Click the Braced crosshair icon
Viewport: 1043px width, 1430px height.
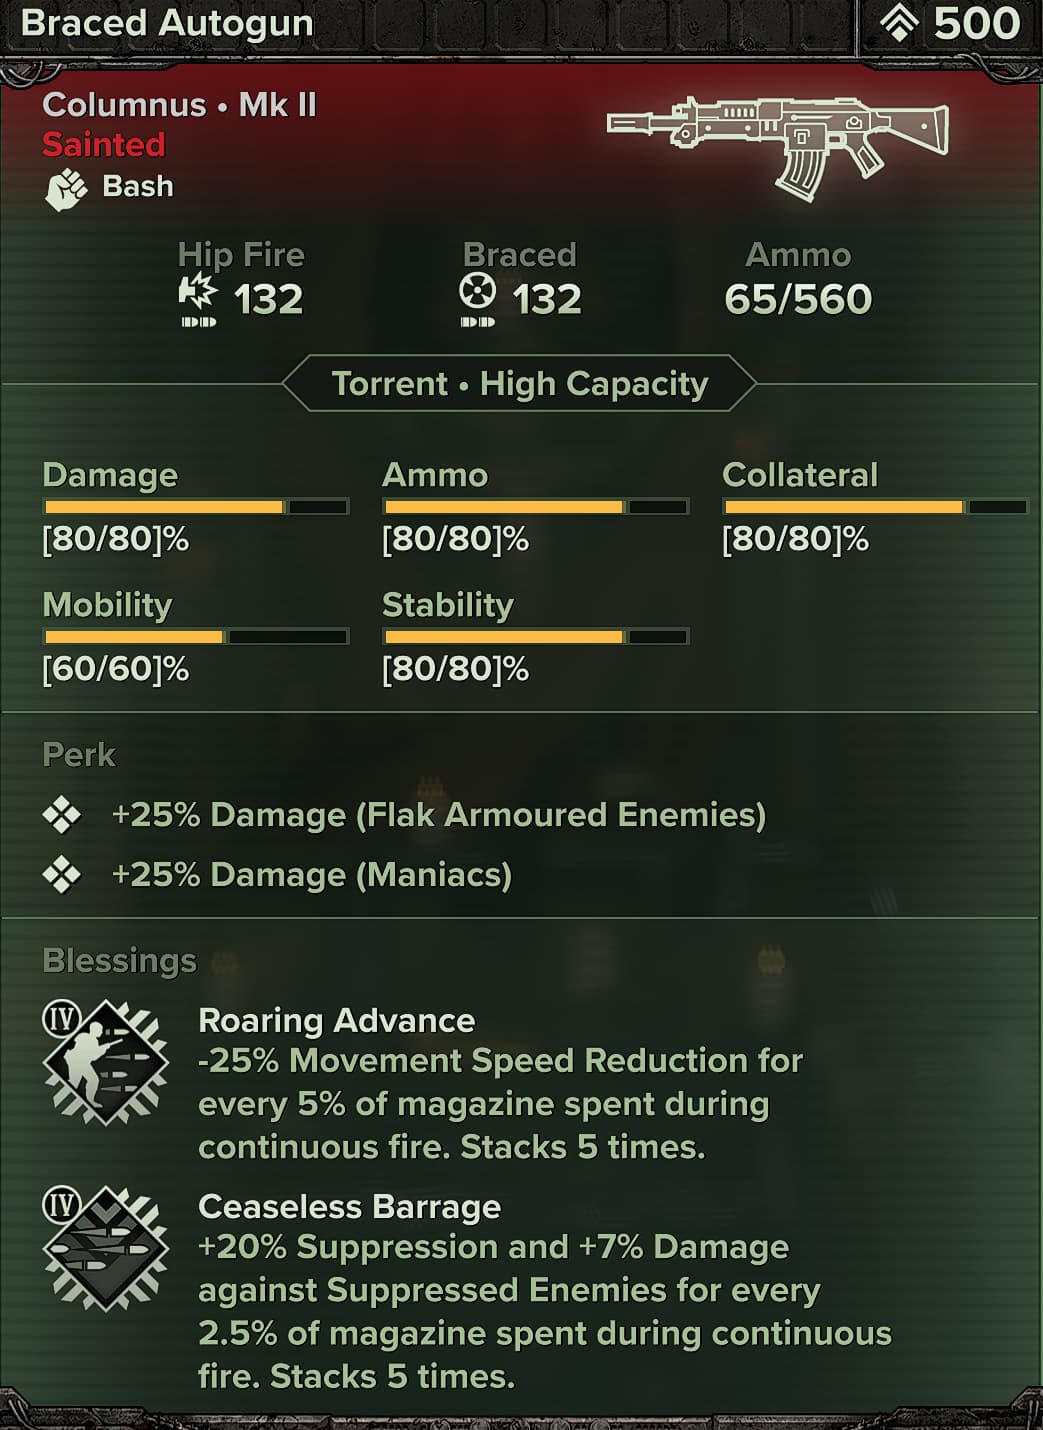477,292
